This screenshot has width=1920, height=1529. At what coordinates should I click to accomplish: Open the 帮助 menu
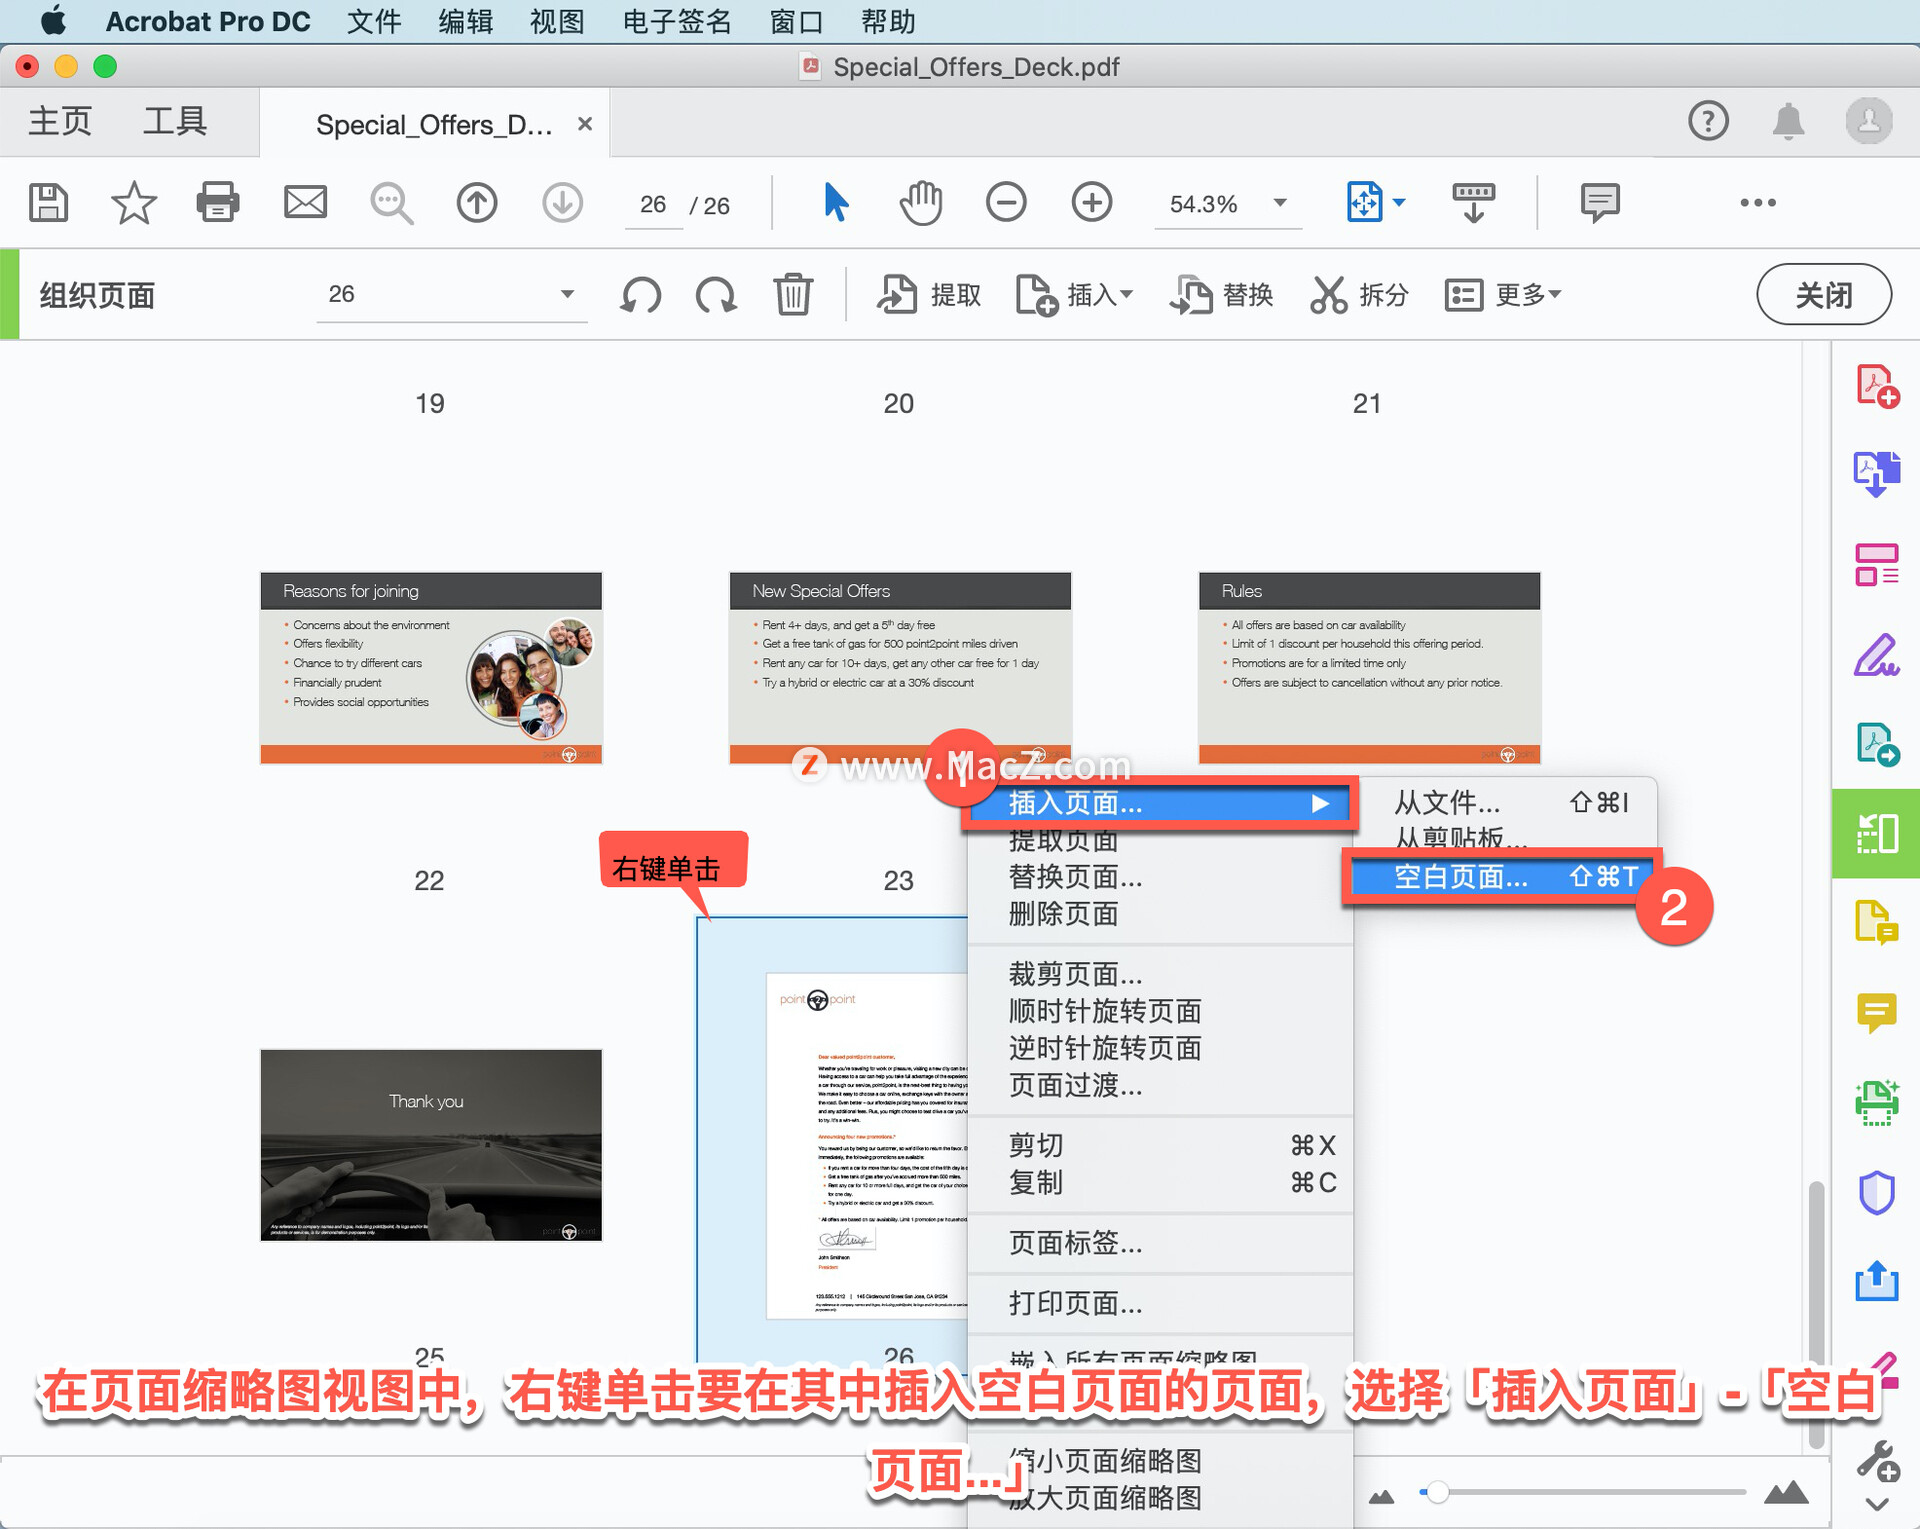click(x=888, y=21)
